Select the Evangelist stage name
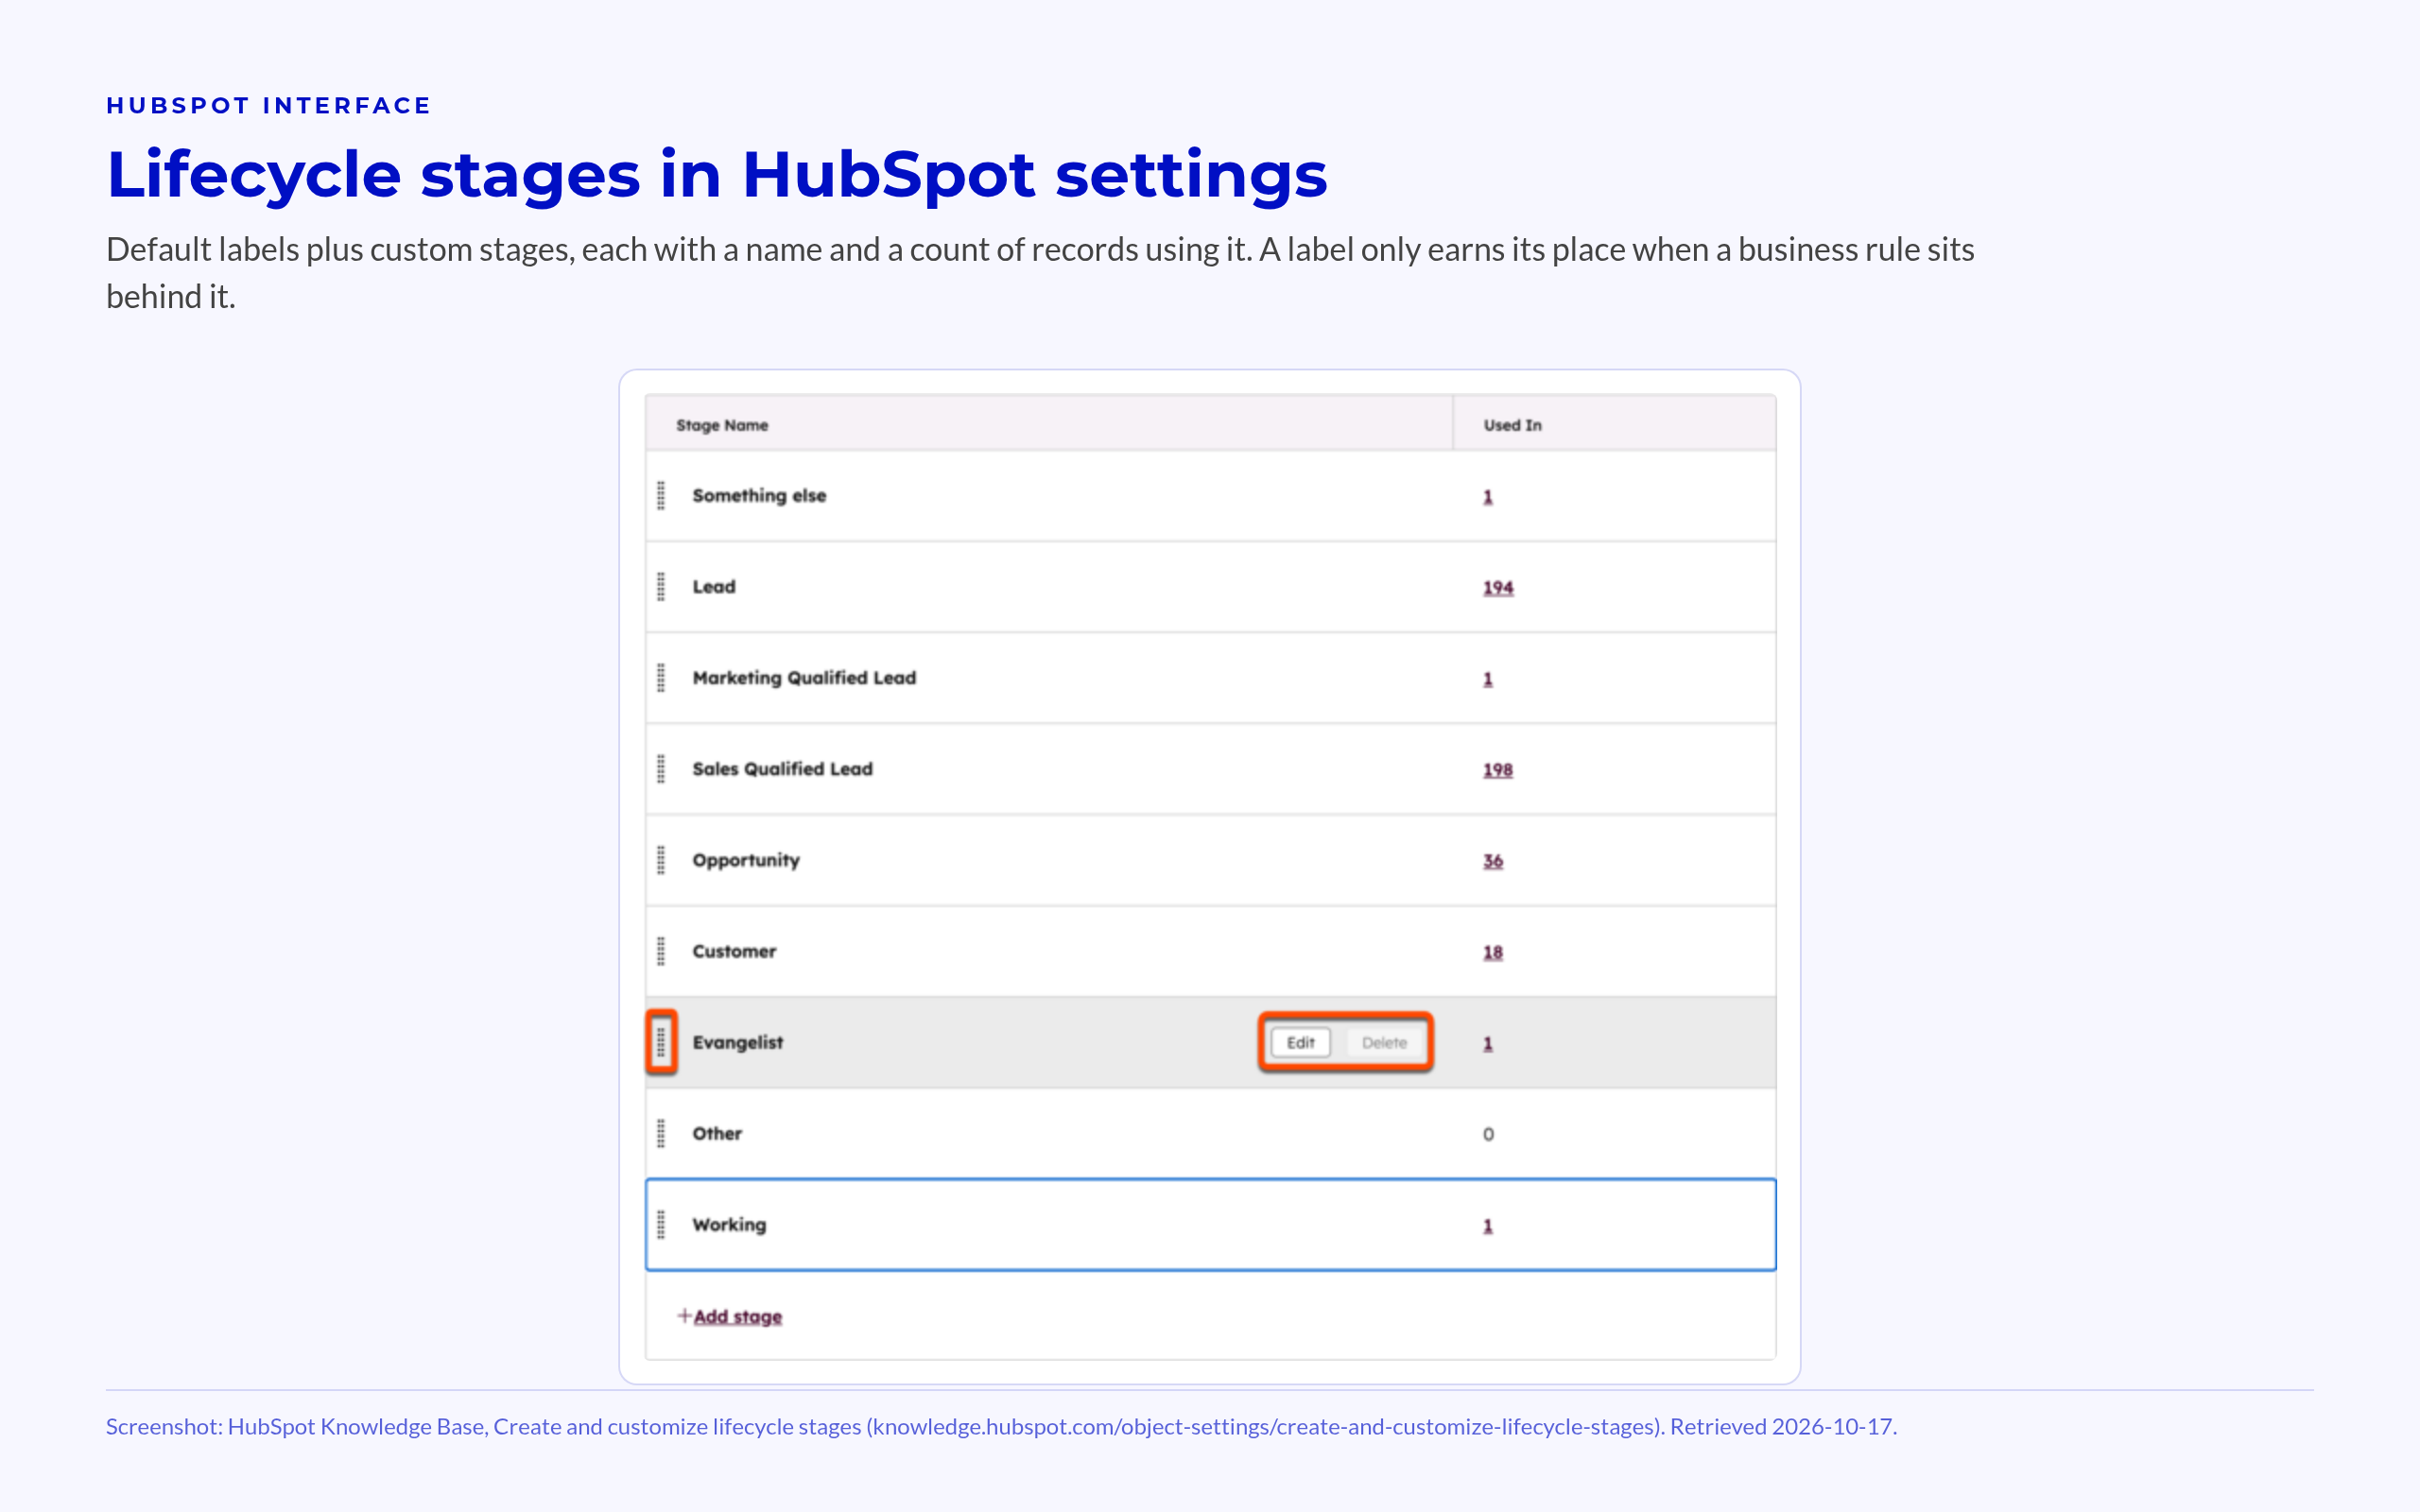This screenshot has height=1512, width=2420. [738, 1042]
